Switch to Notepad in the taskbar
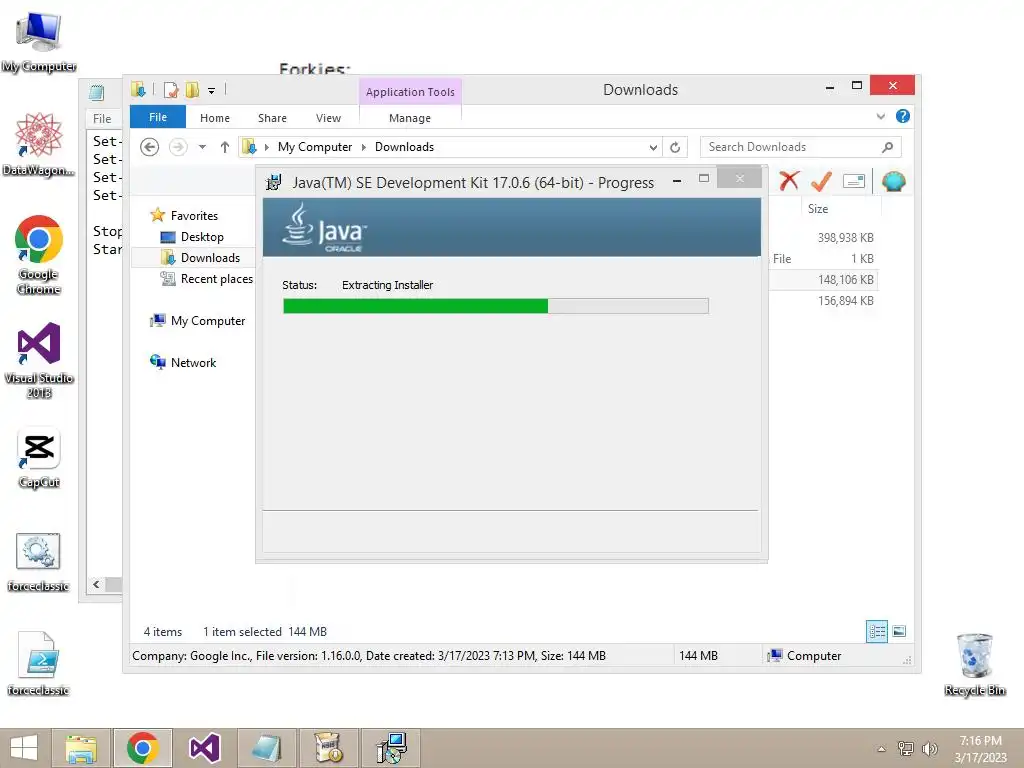 click(266, 748)
